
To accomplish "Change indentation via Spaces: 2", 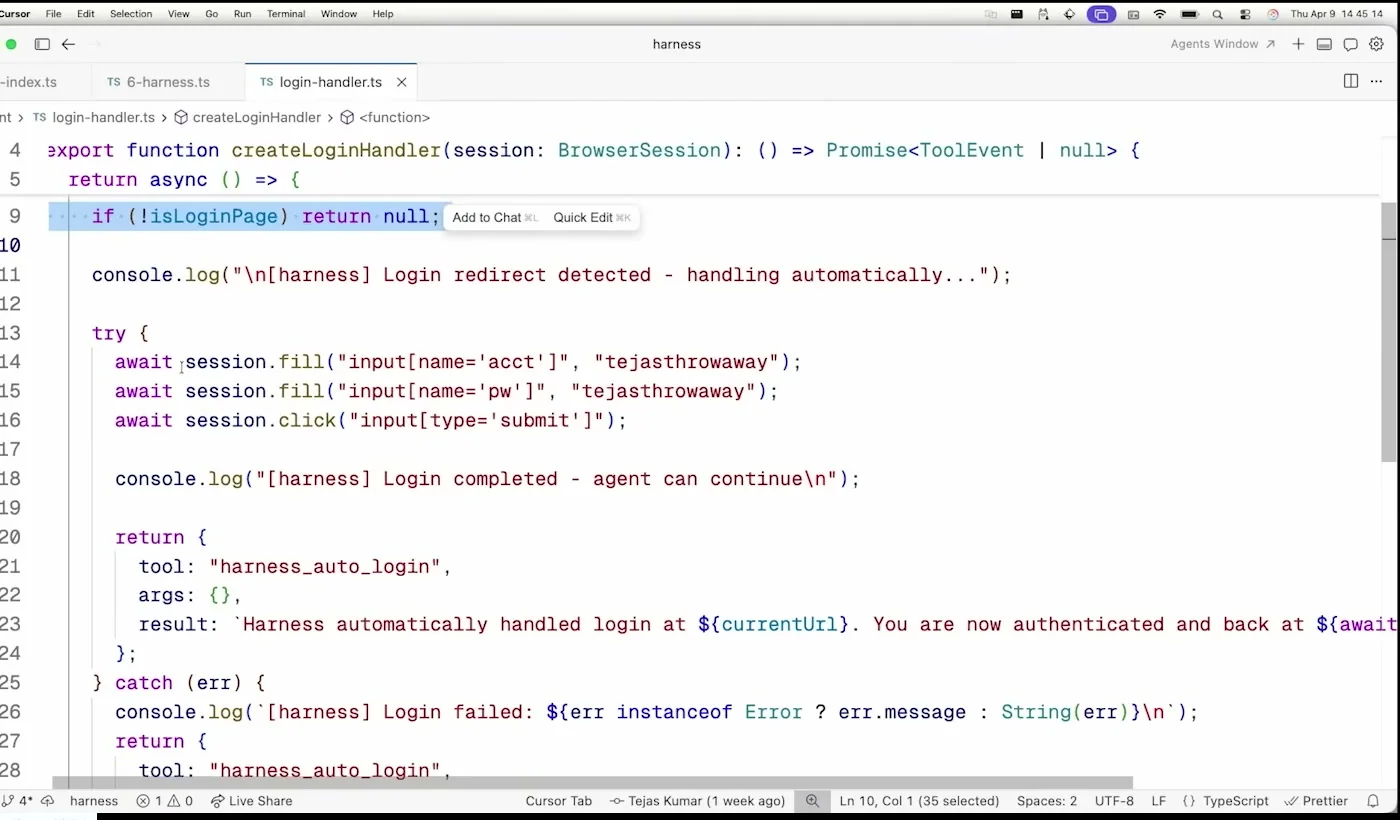I will coord(1047,801).
